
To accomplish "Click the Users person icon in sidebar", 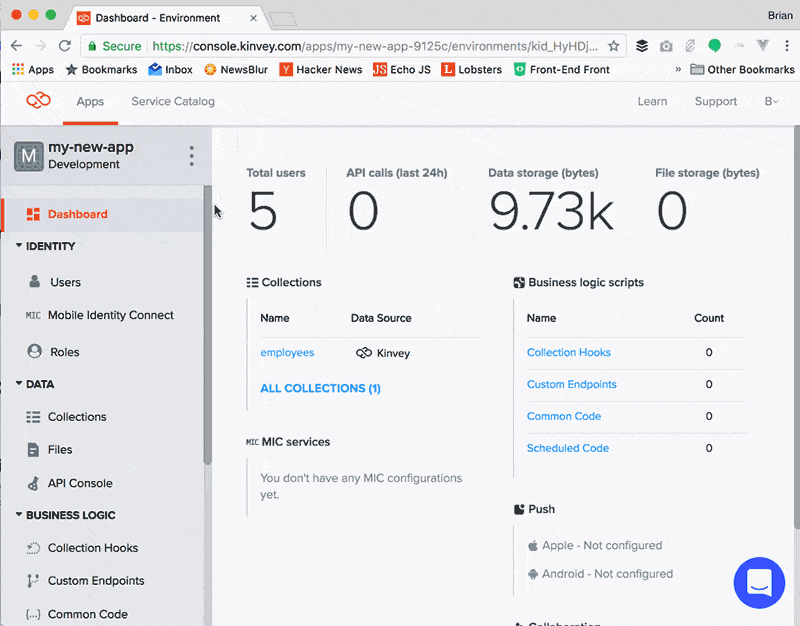I will (34, 282).
